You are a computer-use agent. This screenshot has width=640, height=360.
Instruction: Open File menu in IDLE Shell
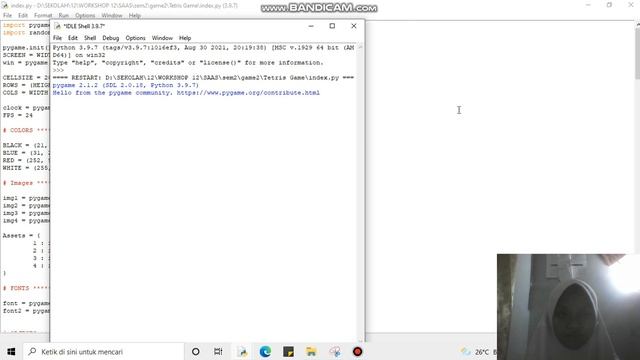click(57, 38)
